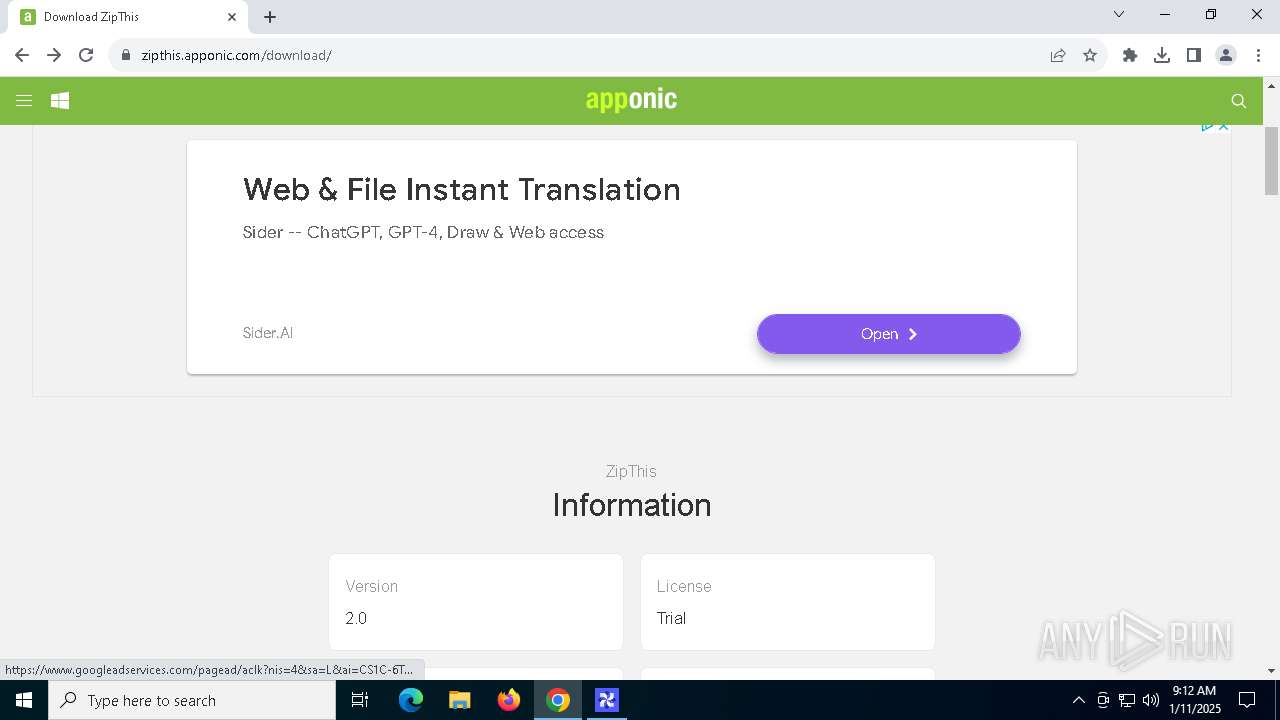This screenshot has height=720, width=1280.
Task: Share this page icon in the address bar
Action: pyautogui.click(x=1058, y=55)
